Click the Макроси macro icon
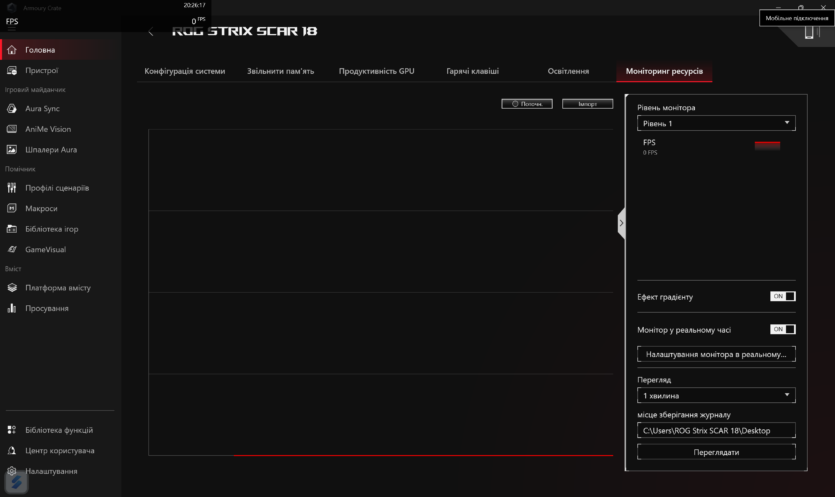The image size is (835, 497). point(12,208)
